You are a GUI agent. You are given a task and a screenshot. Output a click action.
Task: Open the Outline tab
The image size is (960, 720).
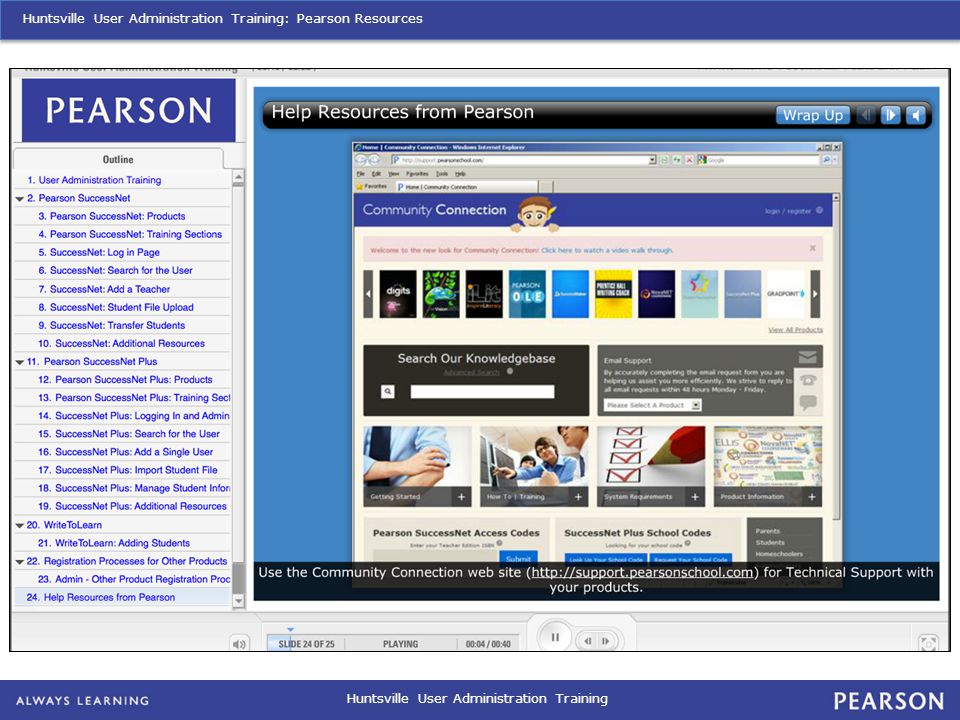click(118, 159)
